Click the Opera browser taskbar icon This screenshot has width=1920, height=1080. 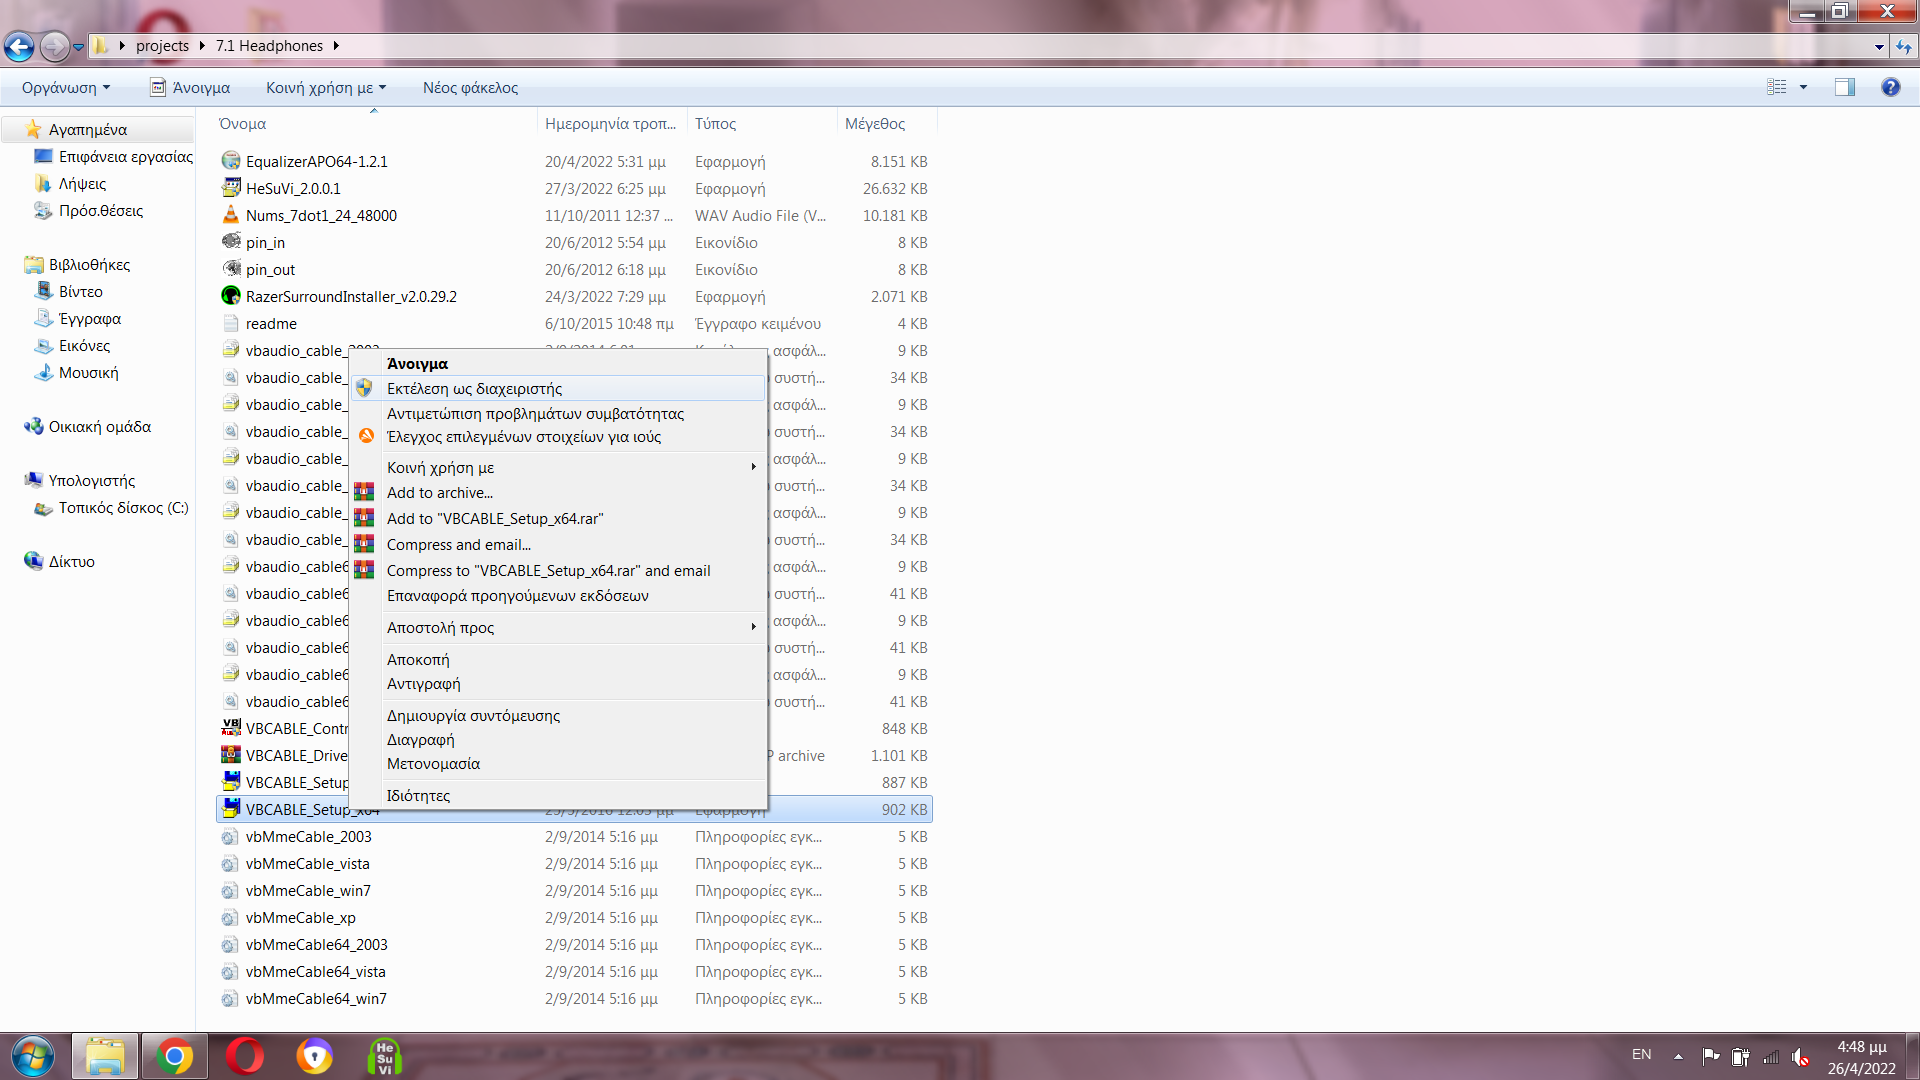coord(245,1056)
